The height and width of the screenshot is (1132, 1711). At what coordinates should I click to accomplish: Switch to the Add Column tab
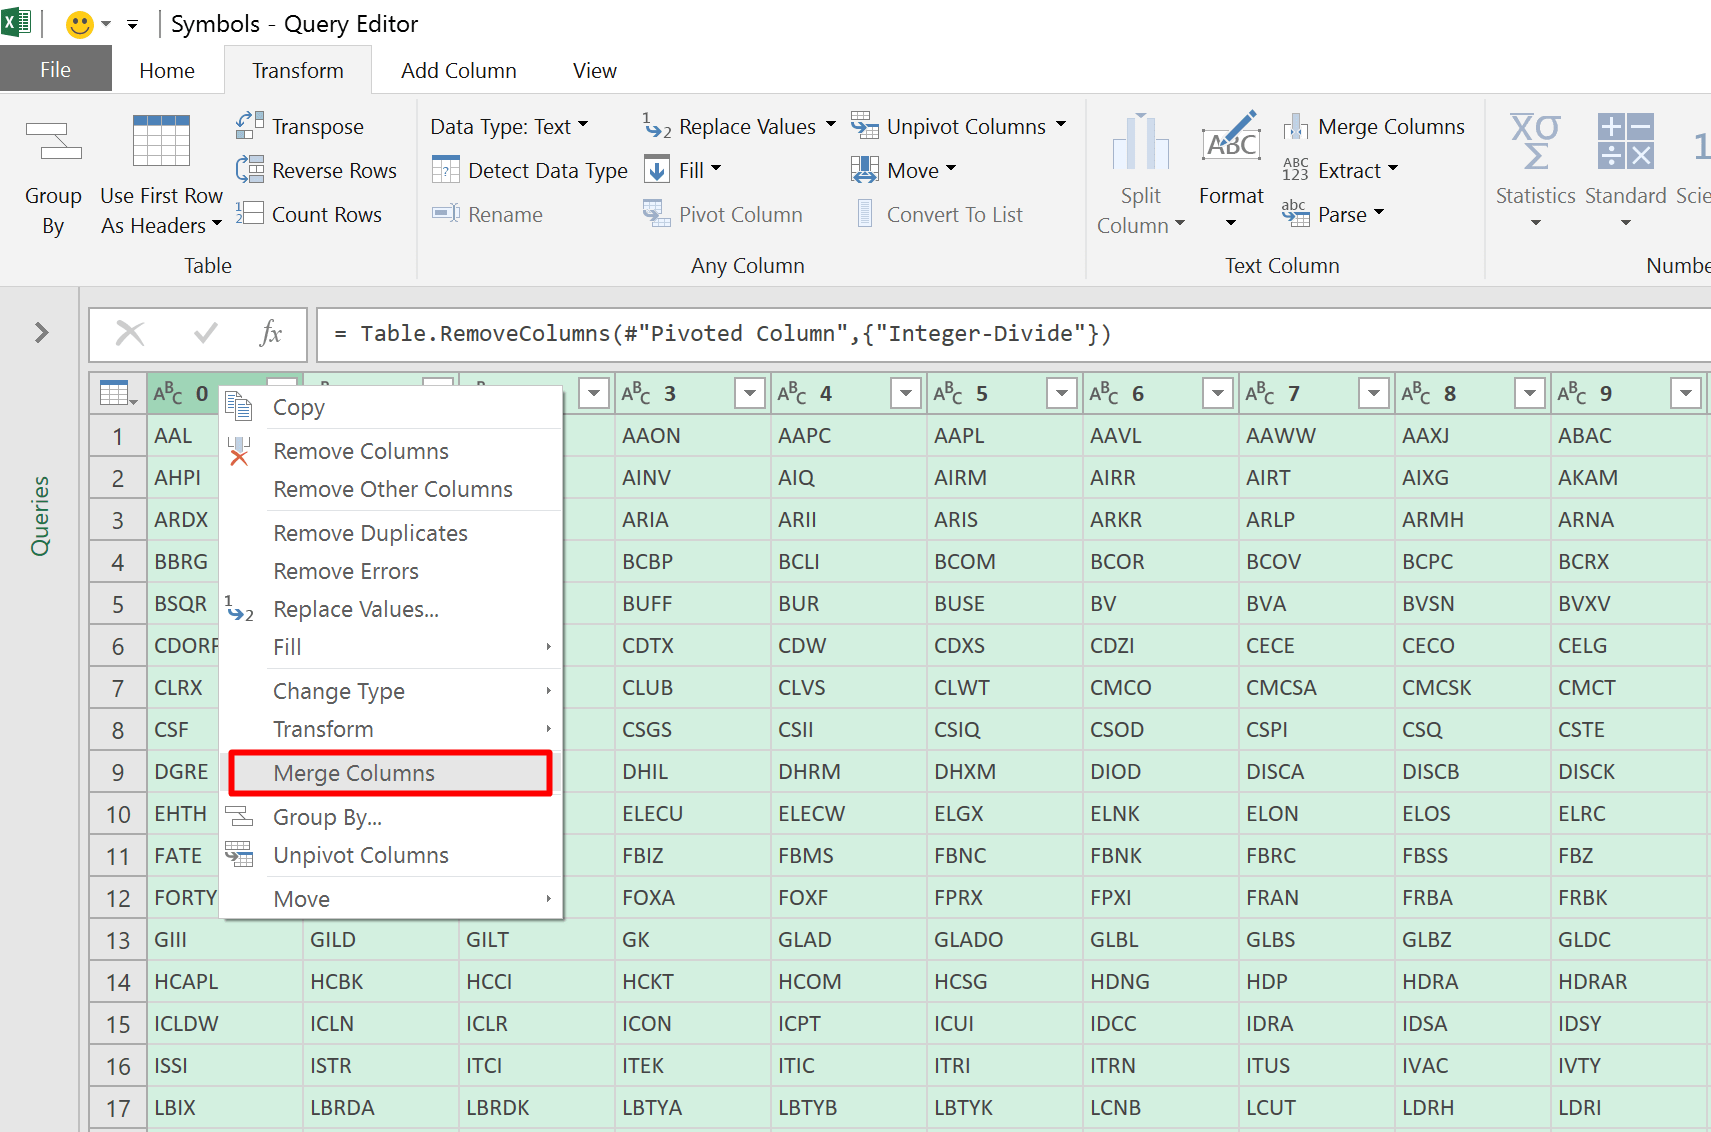(x=458, y=71)
